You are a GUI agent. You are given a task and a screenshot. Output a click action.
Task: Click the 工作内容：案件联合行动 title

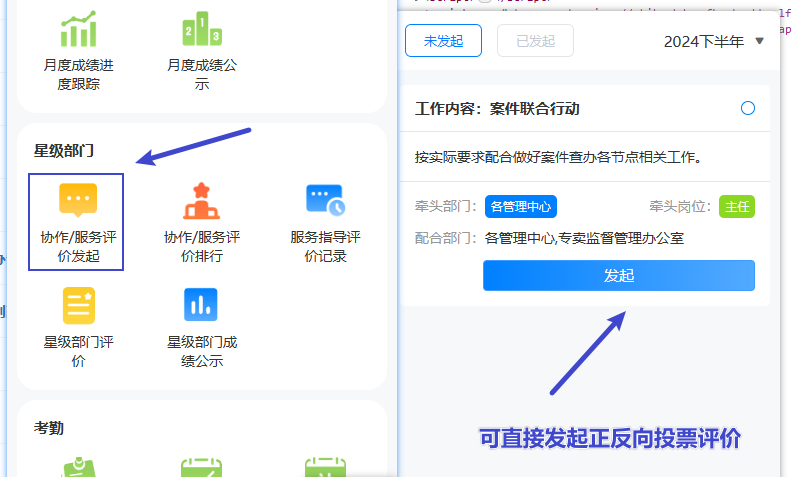click(x=497, y=109)
